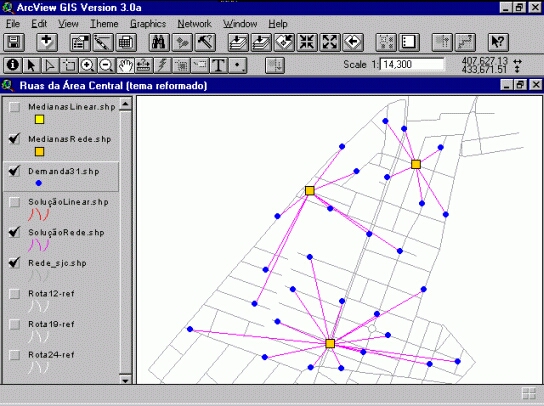
Task: Click the Add Theme button
Action: click(x=46, y=42)
